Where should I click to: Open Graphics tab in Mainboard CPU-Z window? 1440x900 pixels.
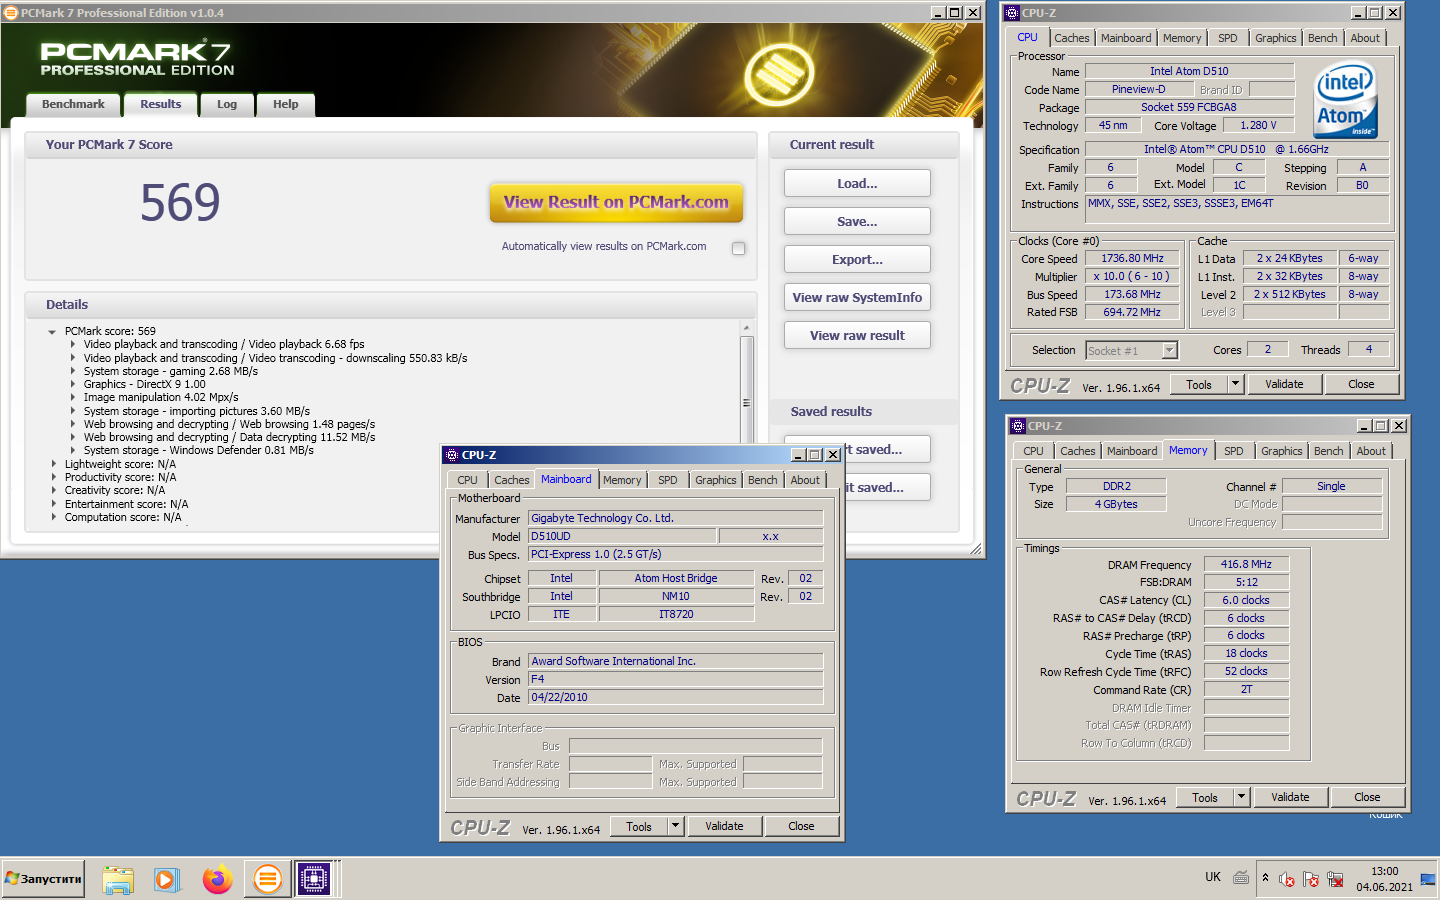716,480
